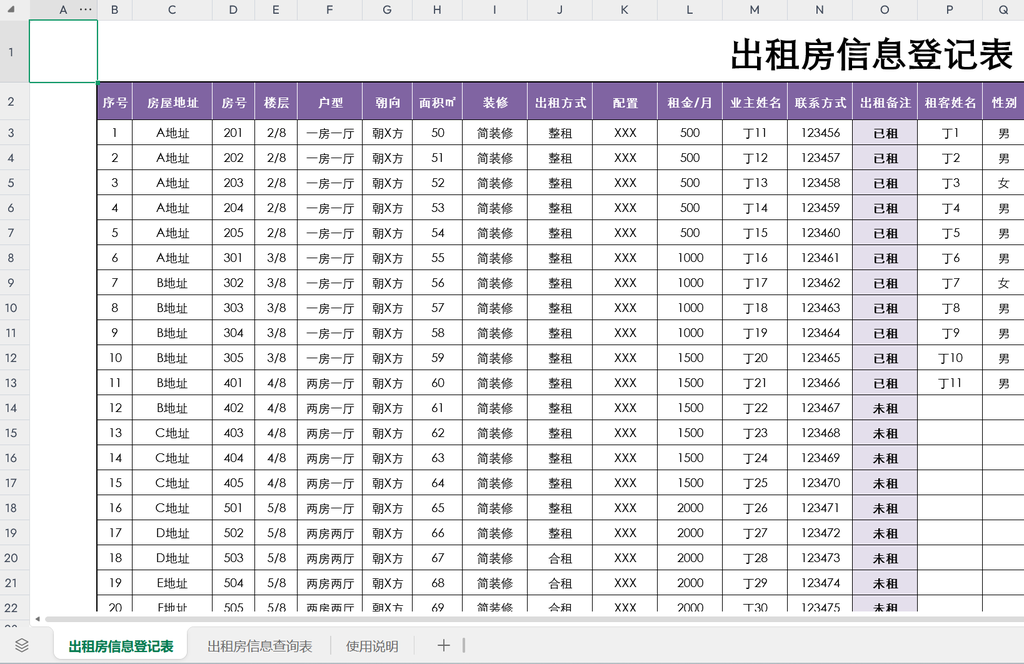Click room number cell 301
This screenshot has height=664, width=1024.
coord(234,258)
